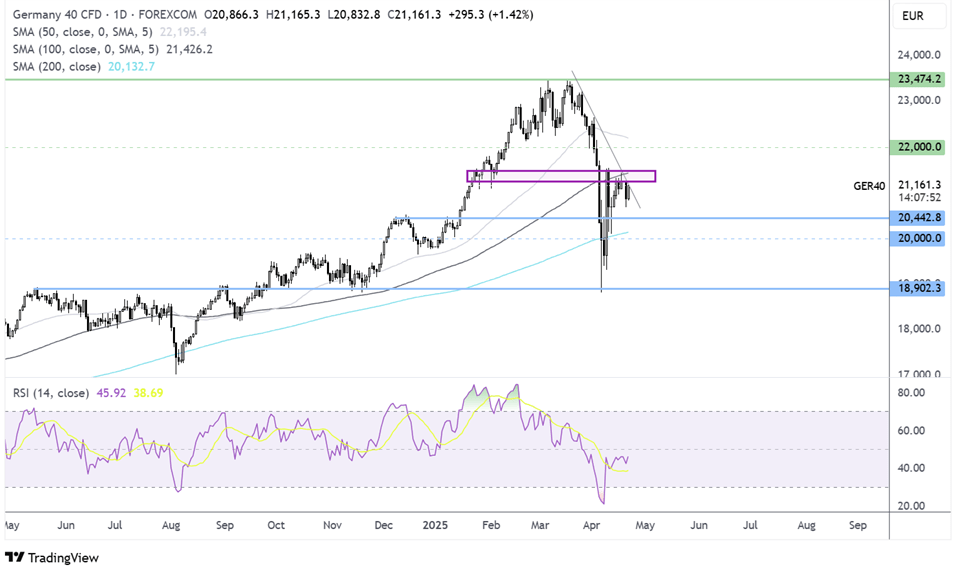The width and height of the screenshot is (963, 575).
Task: Click the Aug label under the 2024 price dip
Action: click(x=171, y=525)
